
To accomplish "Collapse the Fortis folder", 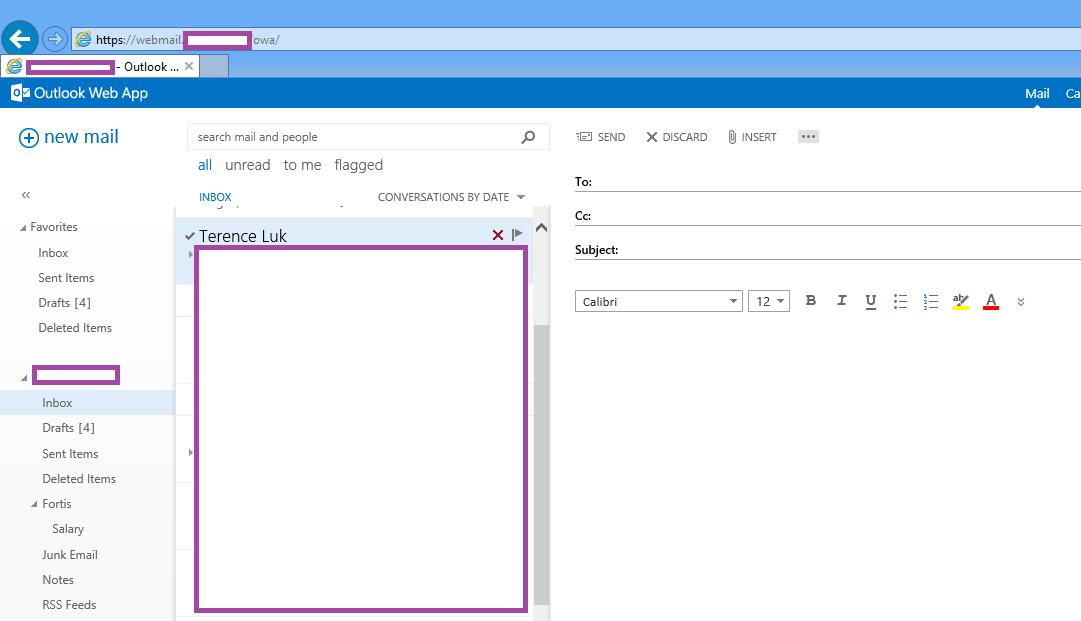I will (34, 505).
